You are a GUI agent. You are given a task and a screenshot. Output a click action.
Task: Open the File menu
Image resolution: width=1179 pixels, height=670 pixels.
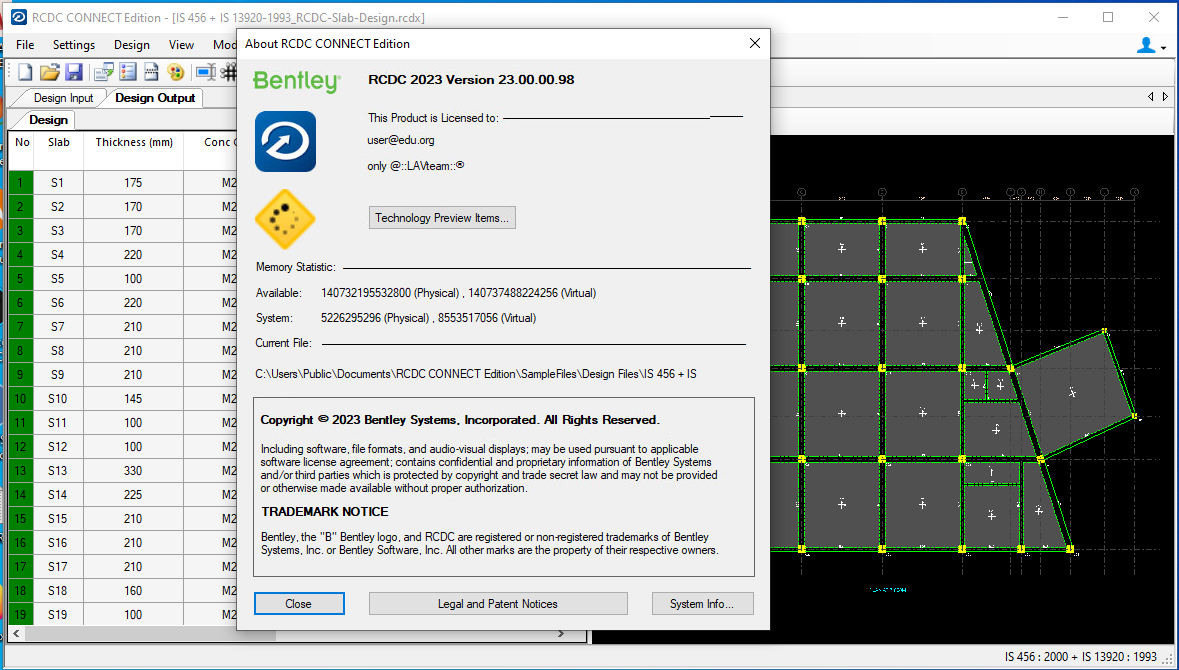25,45
